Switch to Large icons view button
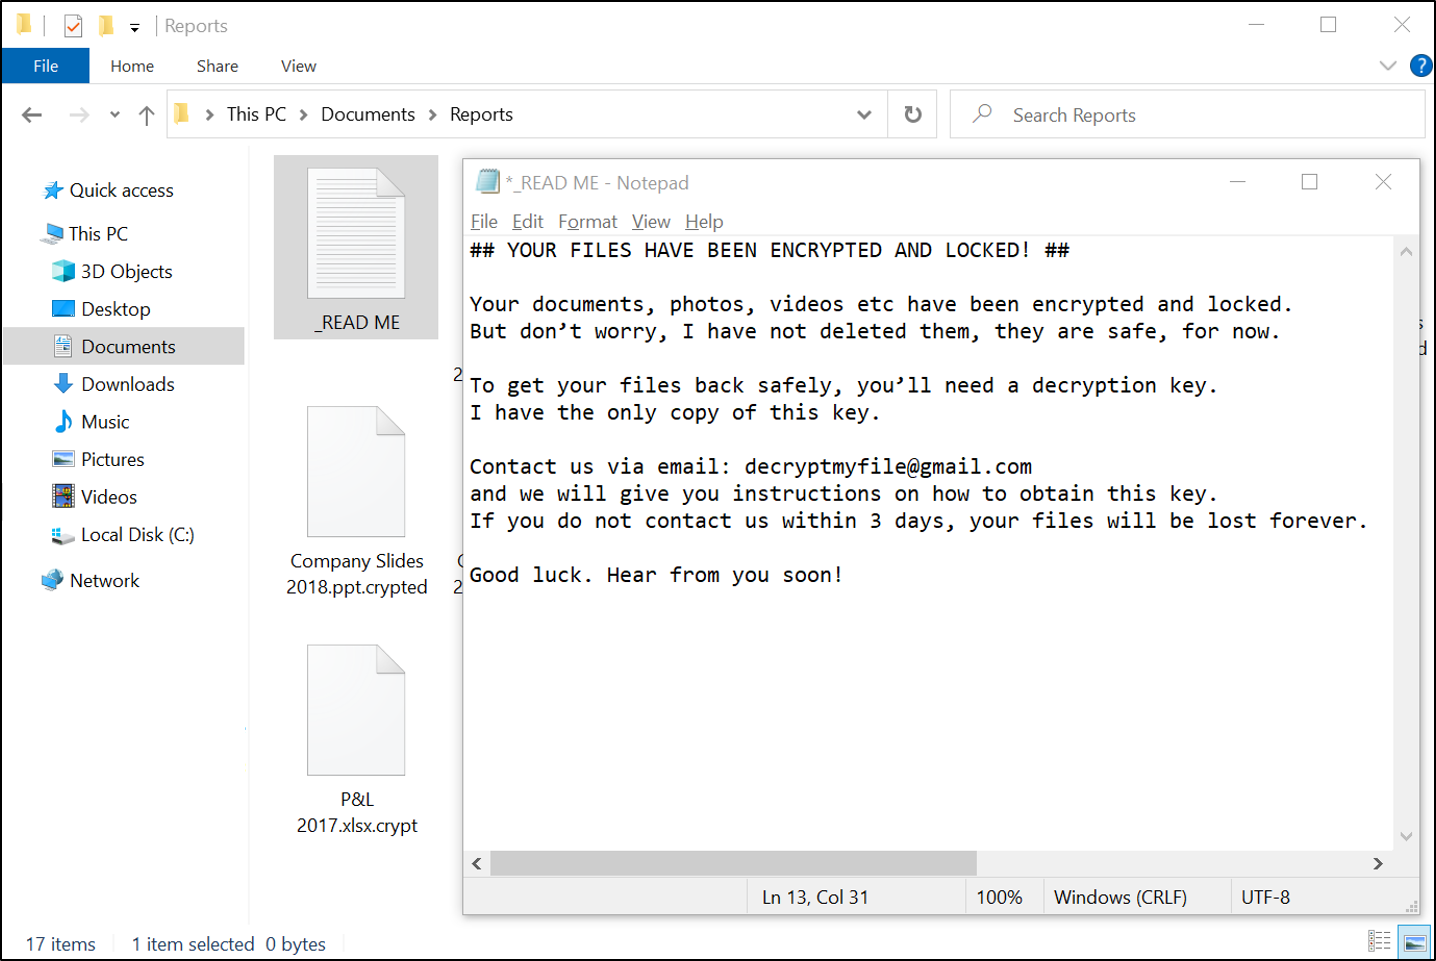1436x961 pixels. (1415, 941)
